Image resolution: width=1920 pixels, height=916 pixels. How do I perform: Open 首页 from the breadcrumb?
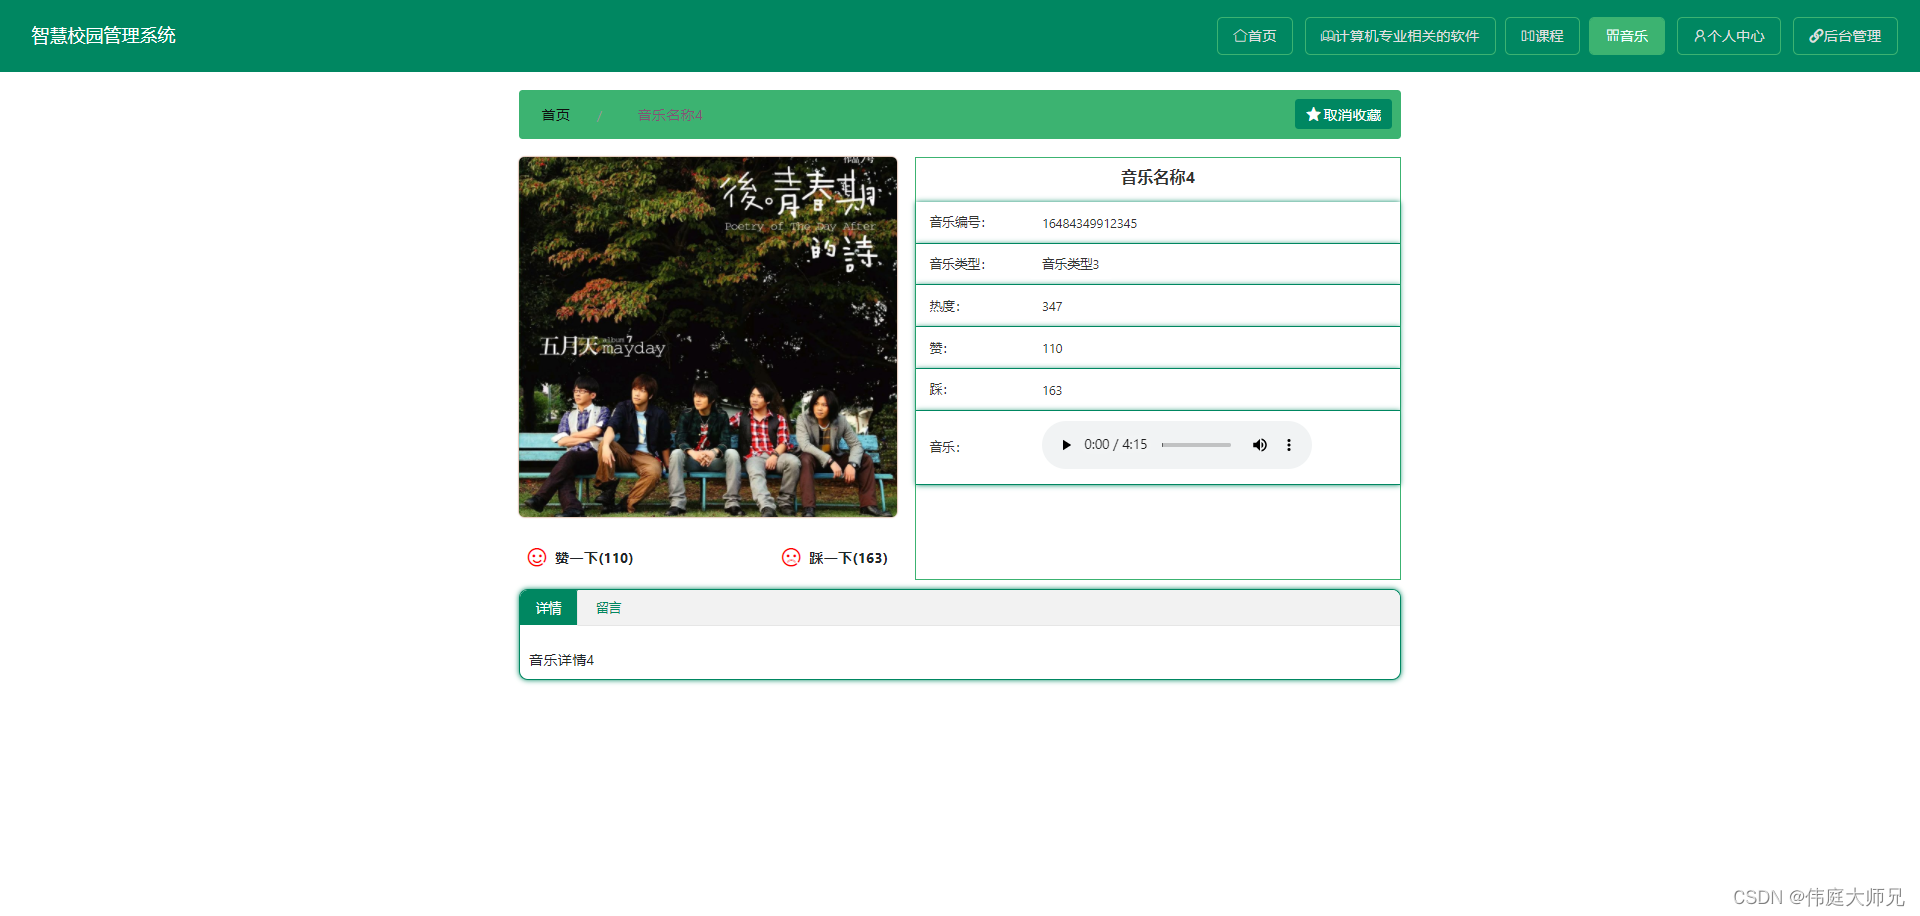[x=556, y=114]
